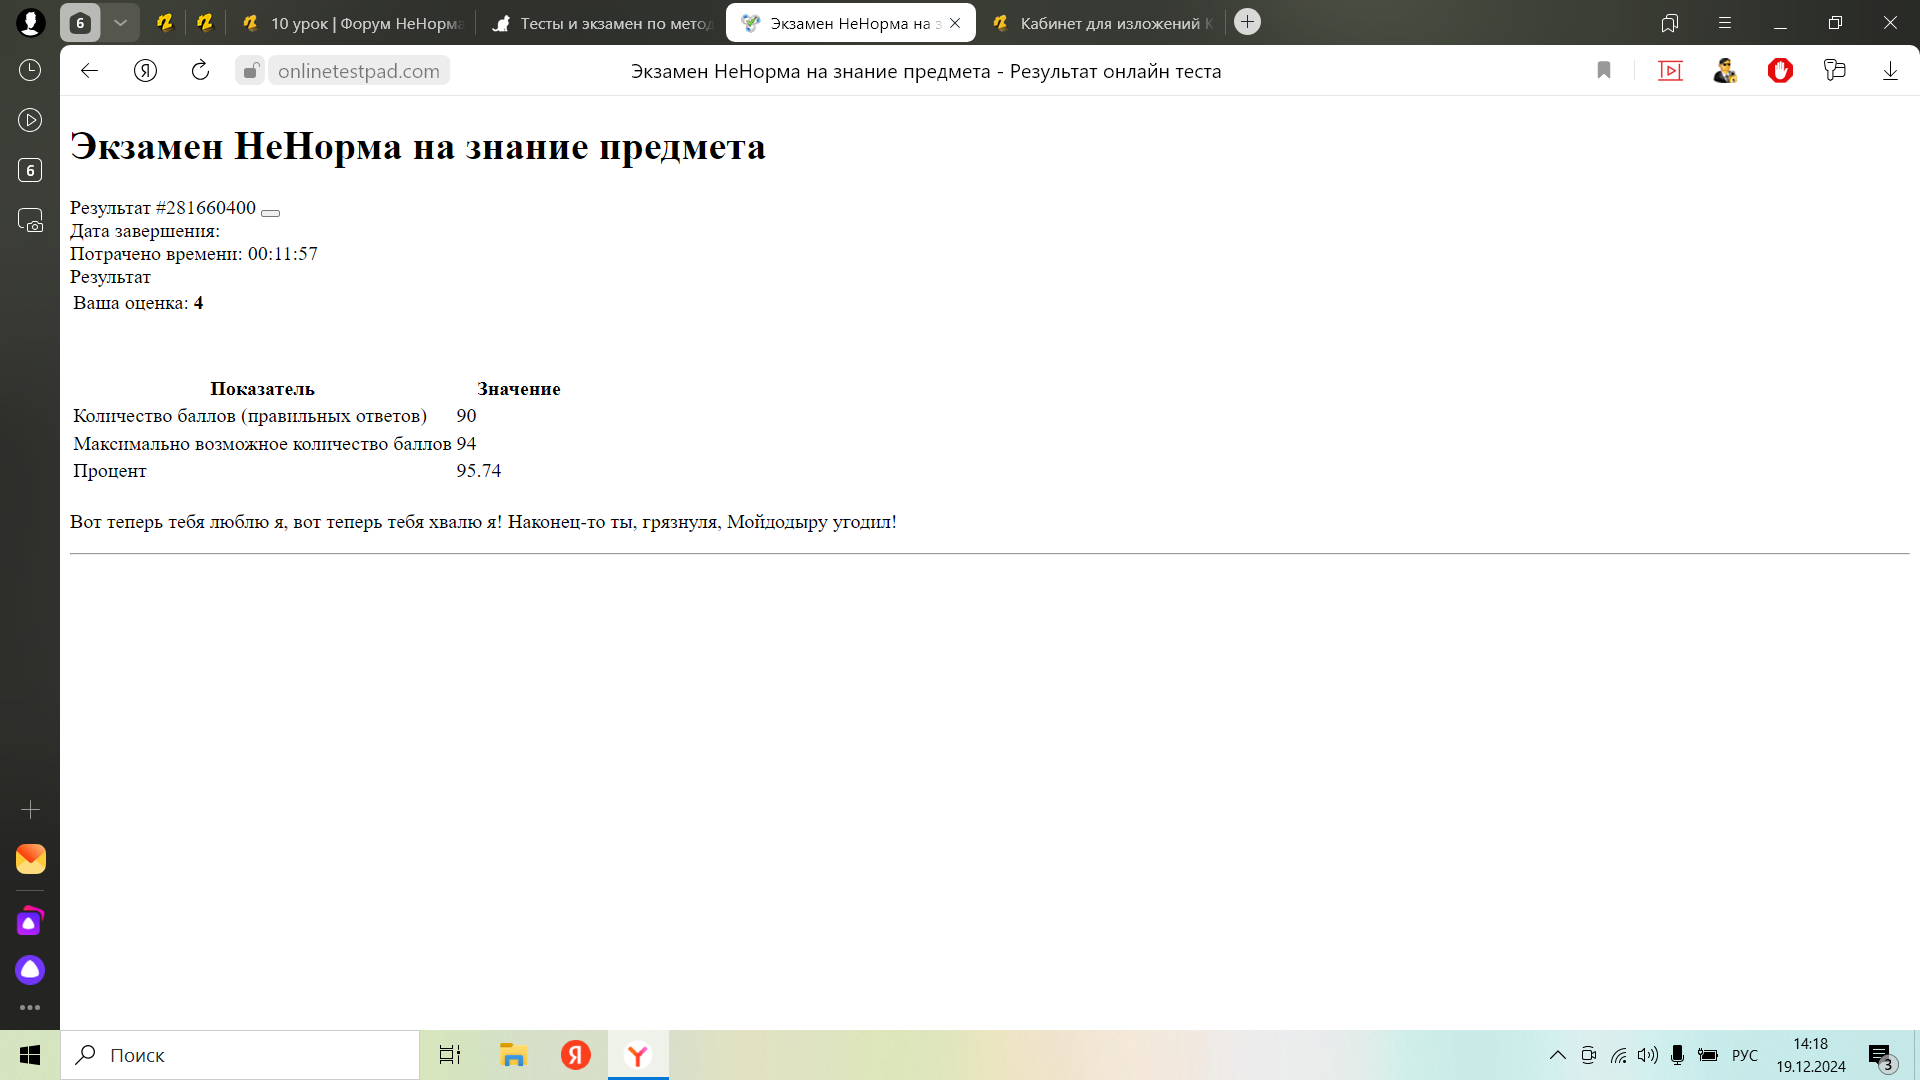Click small button next to result number
1920x1080 pixels.
(x=270, y=213)
